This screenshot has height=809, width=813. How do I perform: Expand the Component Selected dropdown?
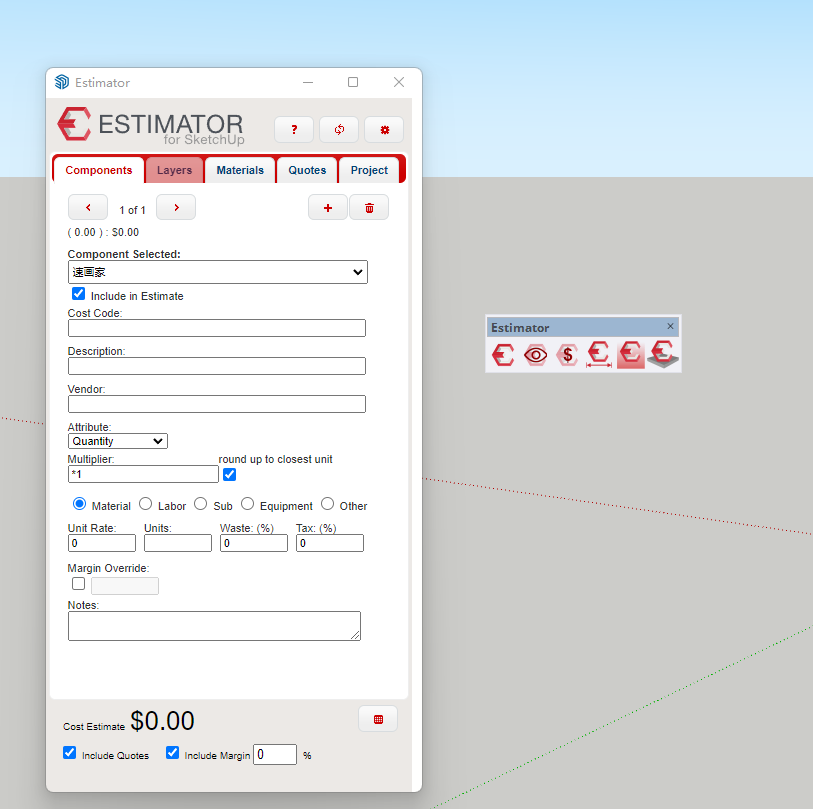(217, 272)
